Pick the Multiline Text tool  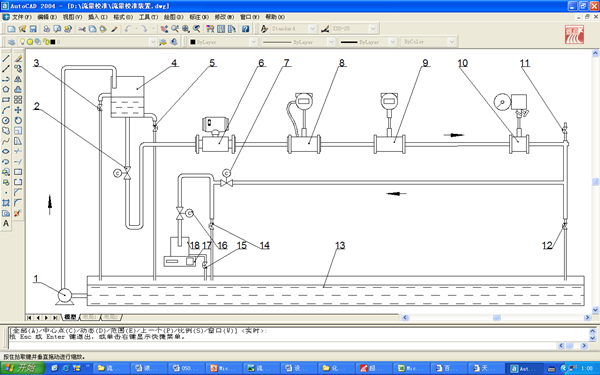[x=6, y=223]
